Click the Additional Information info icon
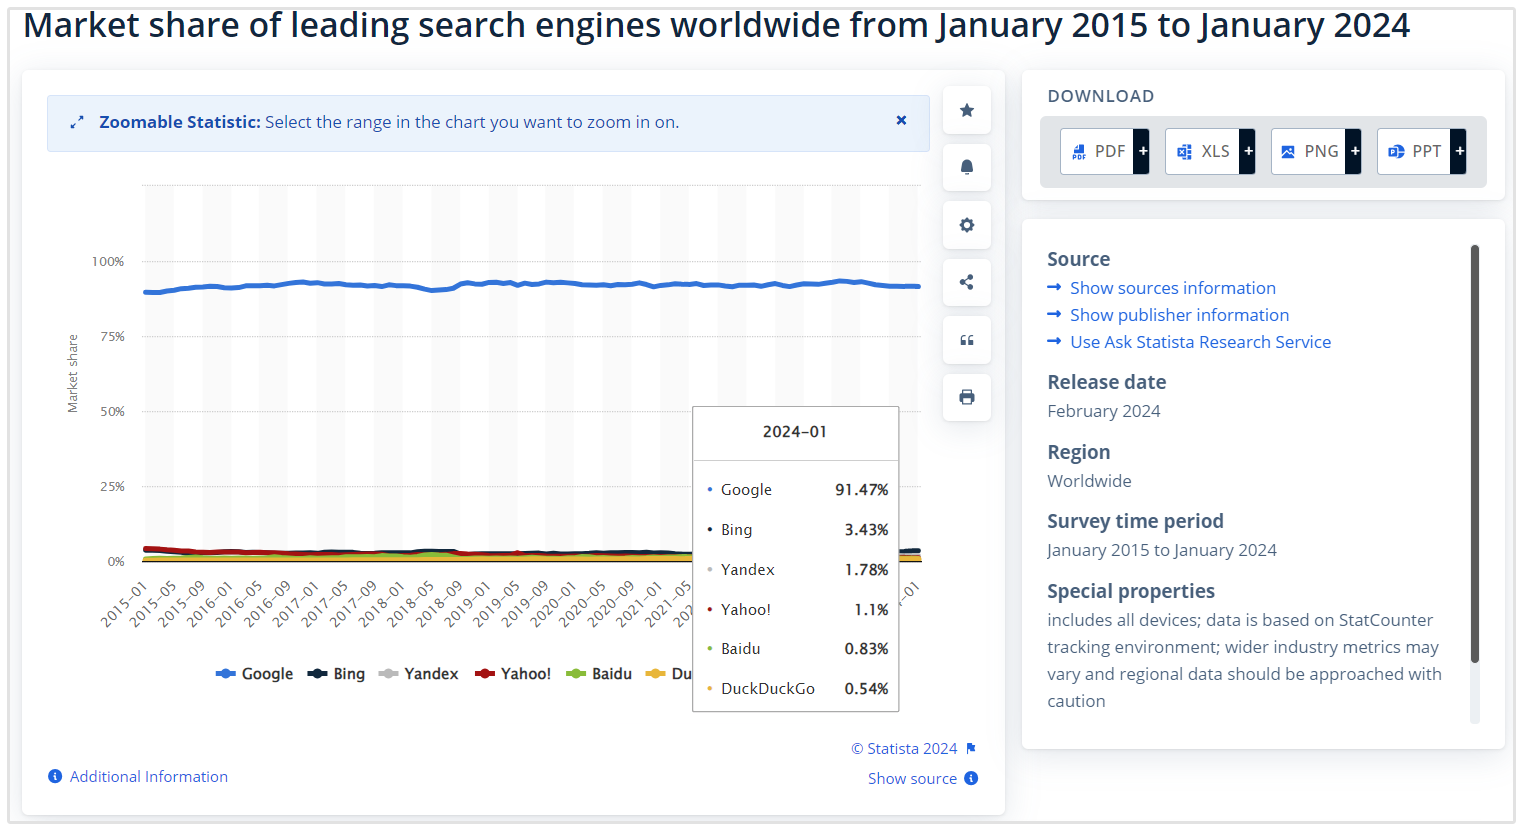 55,776
